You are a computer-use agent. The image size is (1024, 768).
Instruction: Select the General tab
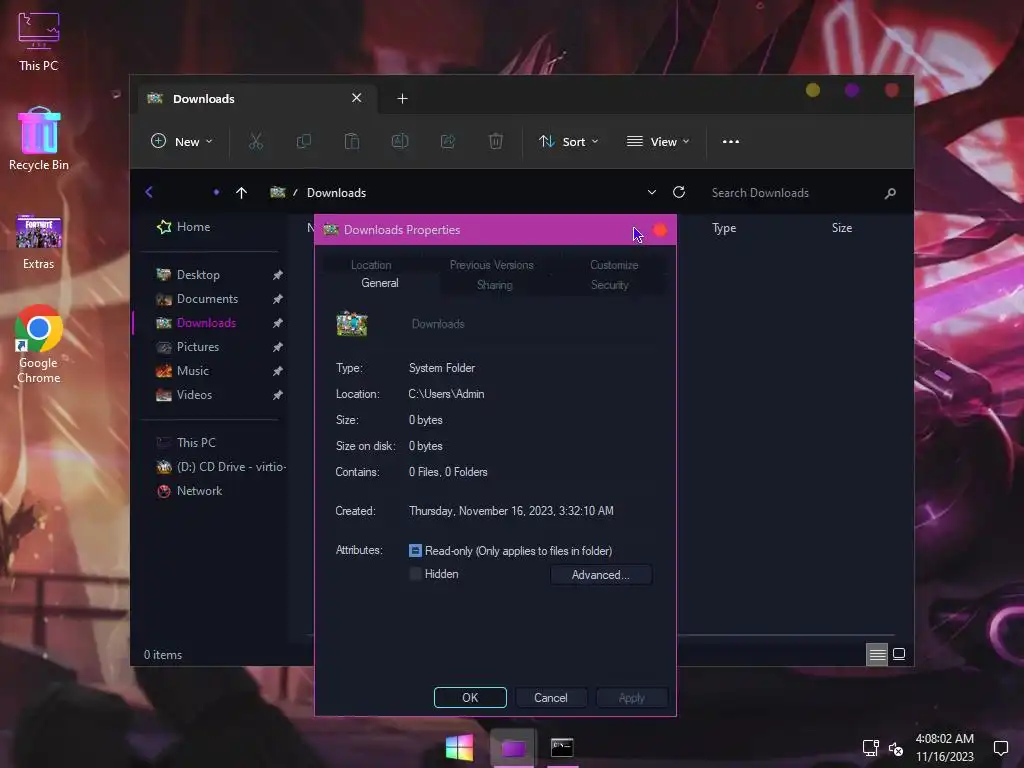pyautogui.click(x=380, y=283)
